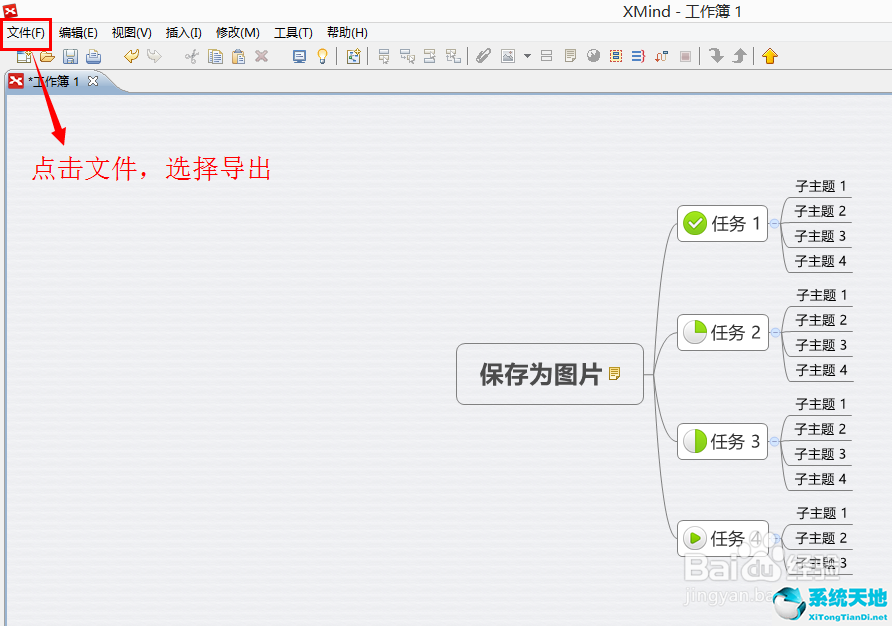Start brainstorming via the lightbulb icon
The width and height of the screenshot is (892, 626).
(322, 56)
